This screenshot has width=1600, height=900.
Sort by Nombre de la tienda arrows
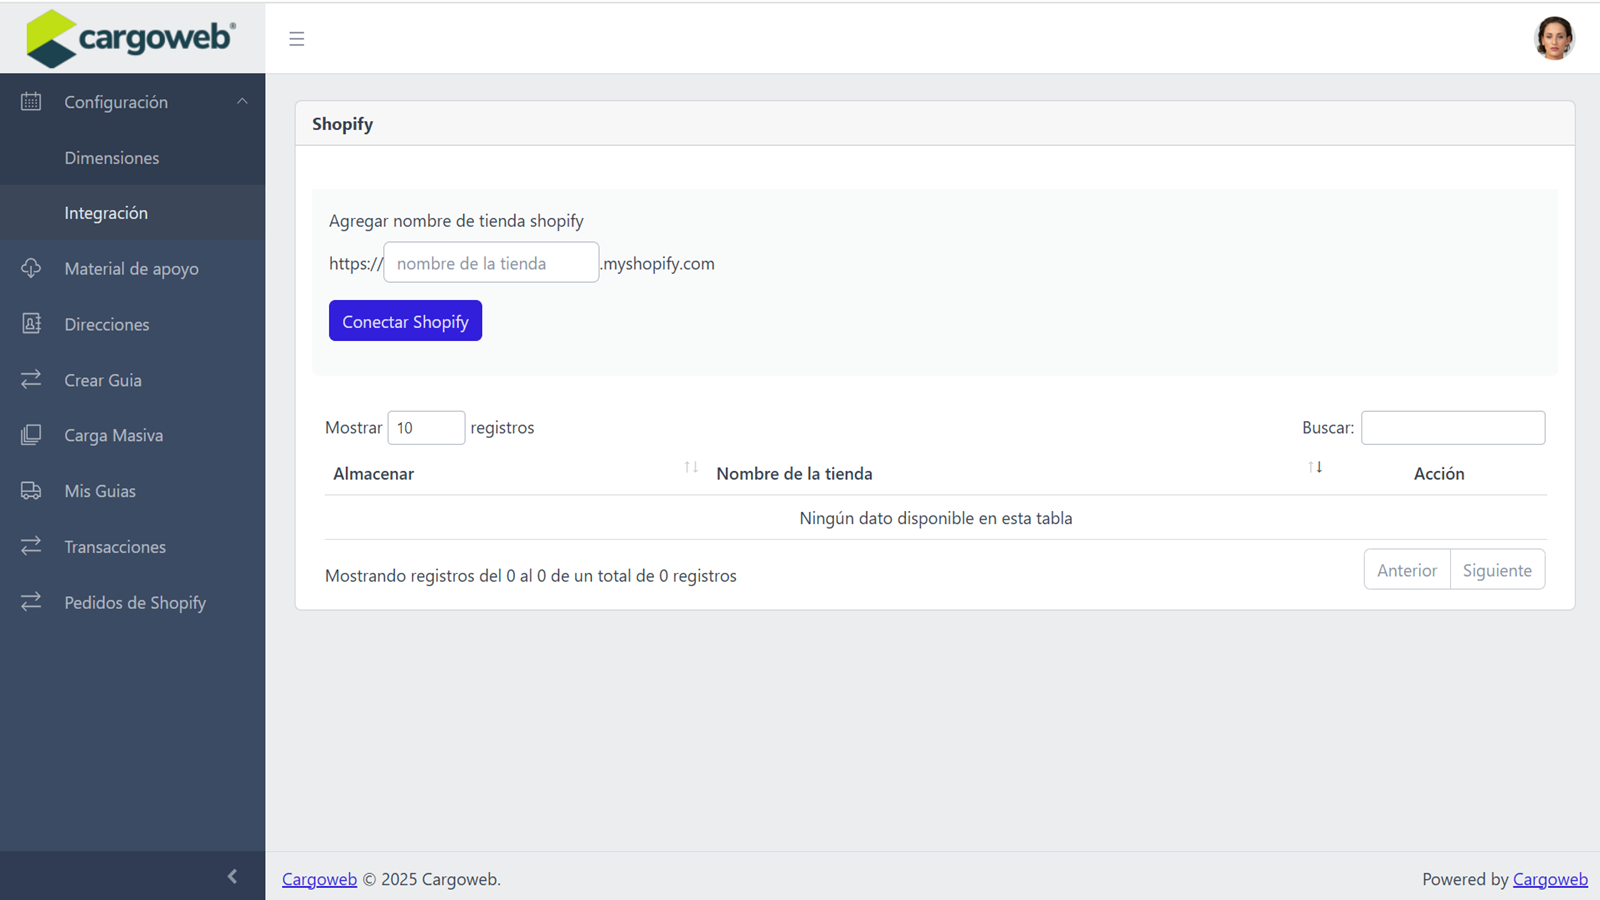[1315, 467]
